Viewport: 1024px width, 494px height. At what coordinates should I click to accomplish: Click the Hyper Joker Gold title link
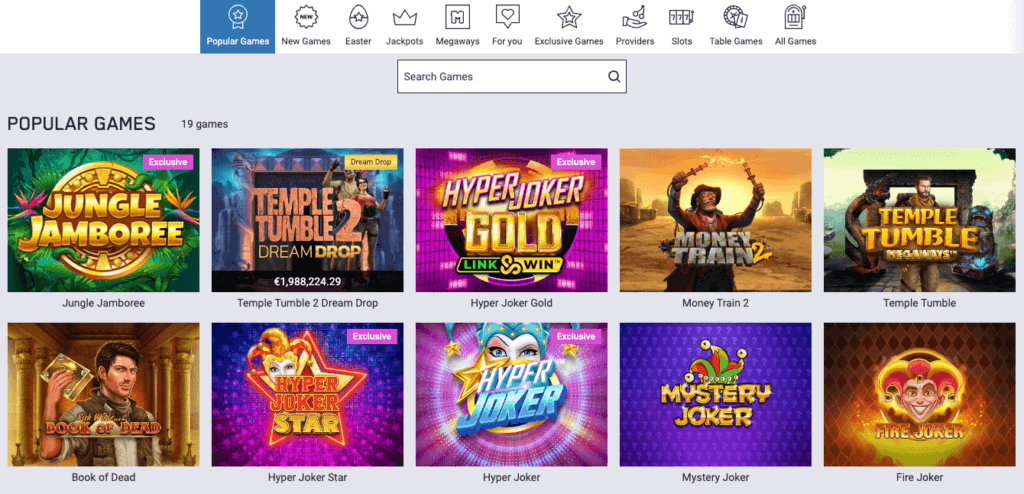[x=511, y=303]
